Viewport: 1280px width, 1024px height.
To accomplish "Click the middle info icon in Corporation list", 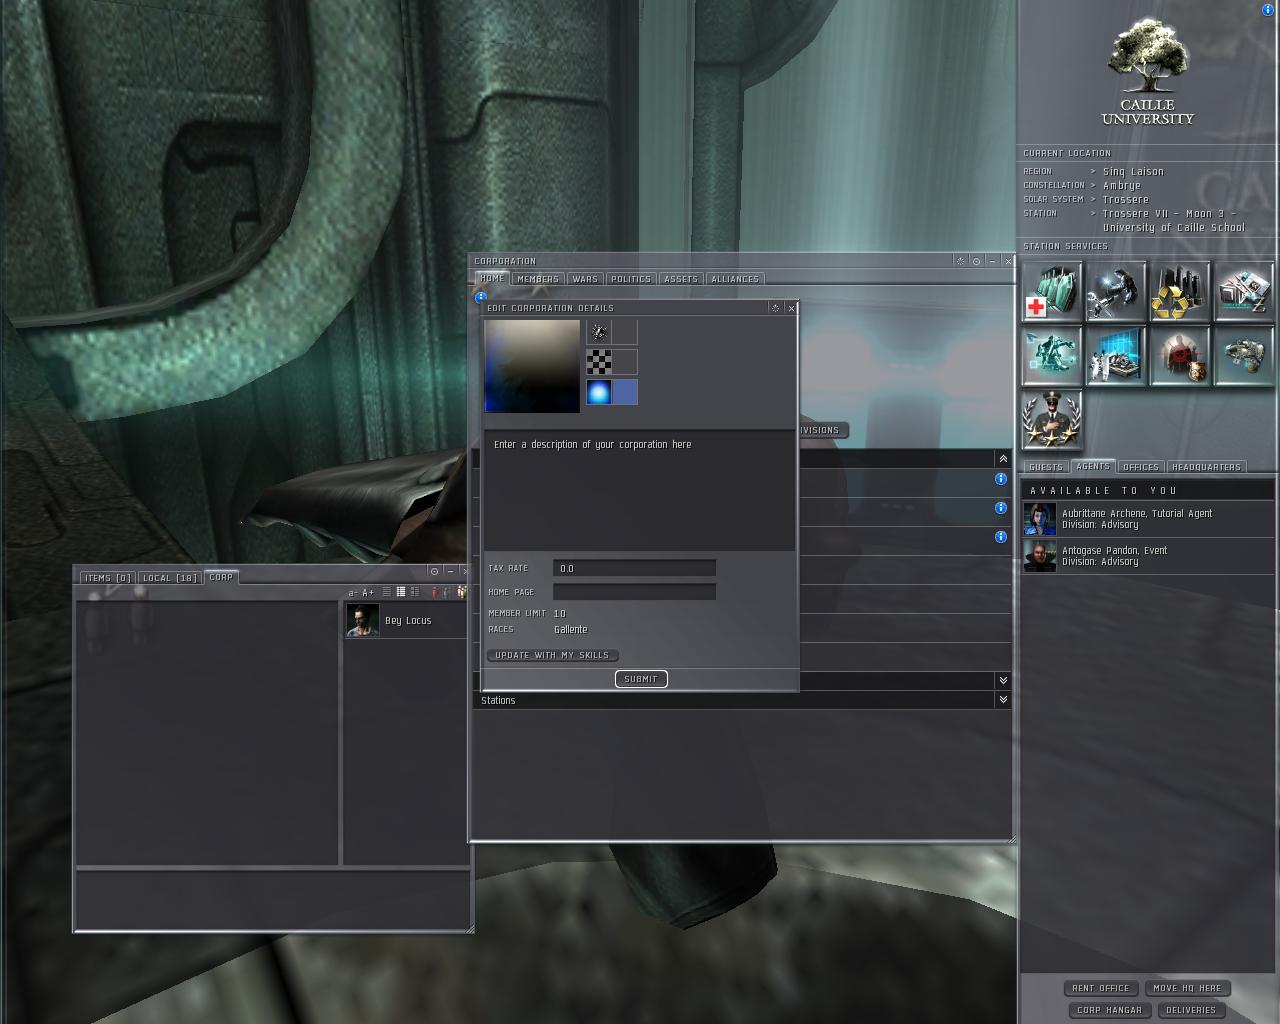I will [x=1000, y=508].
